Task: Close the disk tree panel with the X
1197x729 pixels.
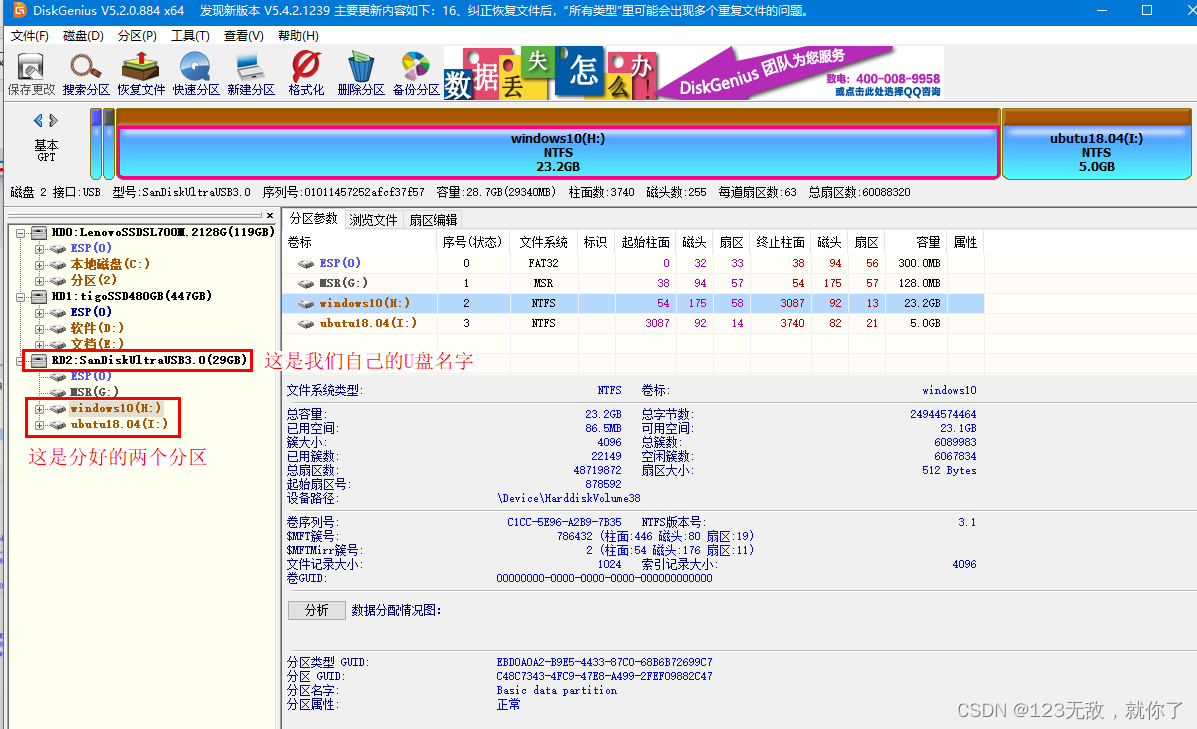Action: (270, 216)
